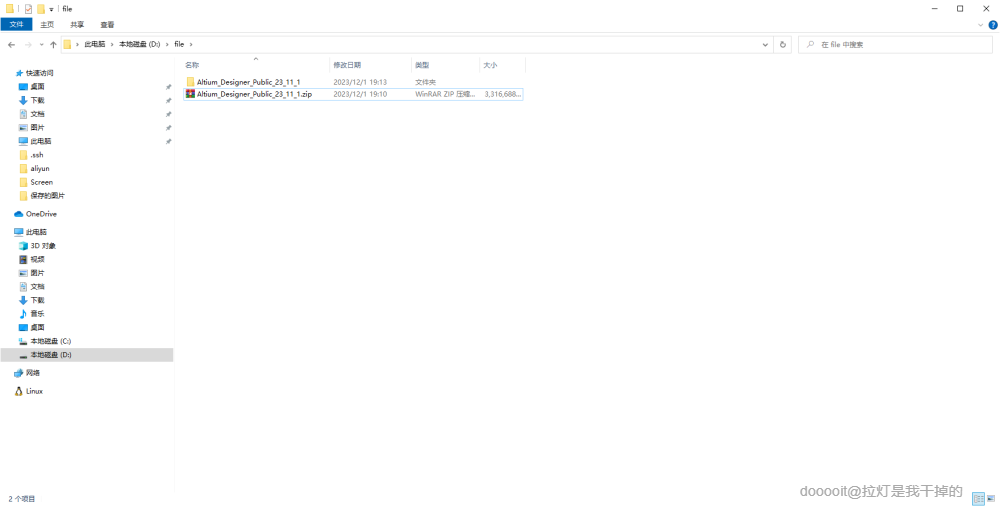Screen dimensions: 1000x506
Task: Click the search box 在 file 中搜索
Action: (x=895, y=45)
